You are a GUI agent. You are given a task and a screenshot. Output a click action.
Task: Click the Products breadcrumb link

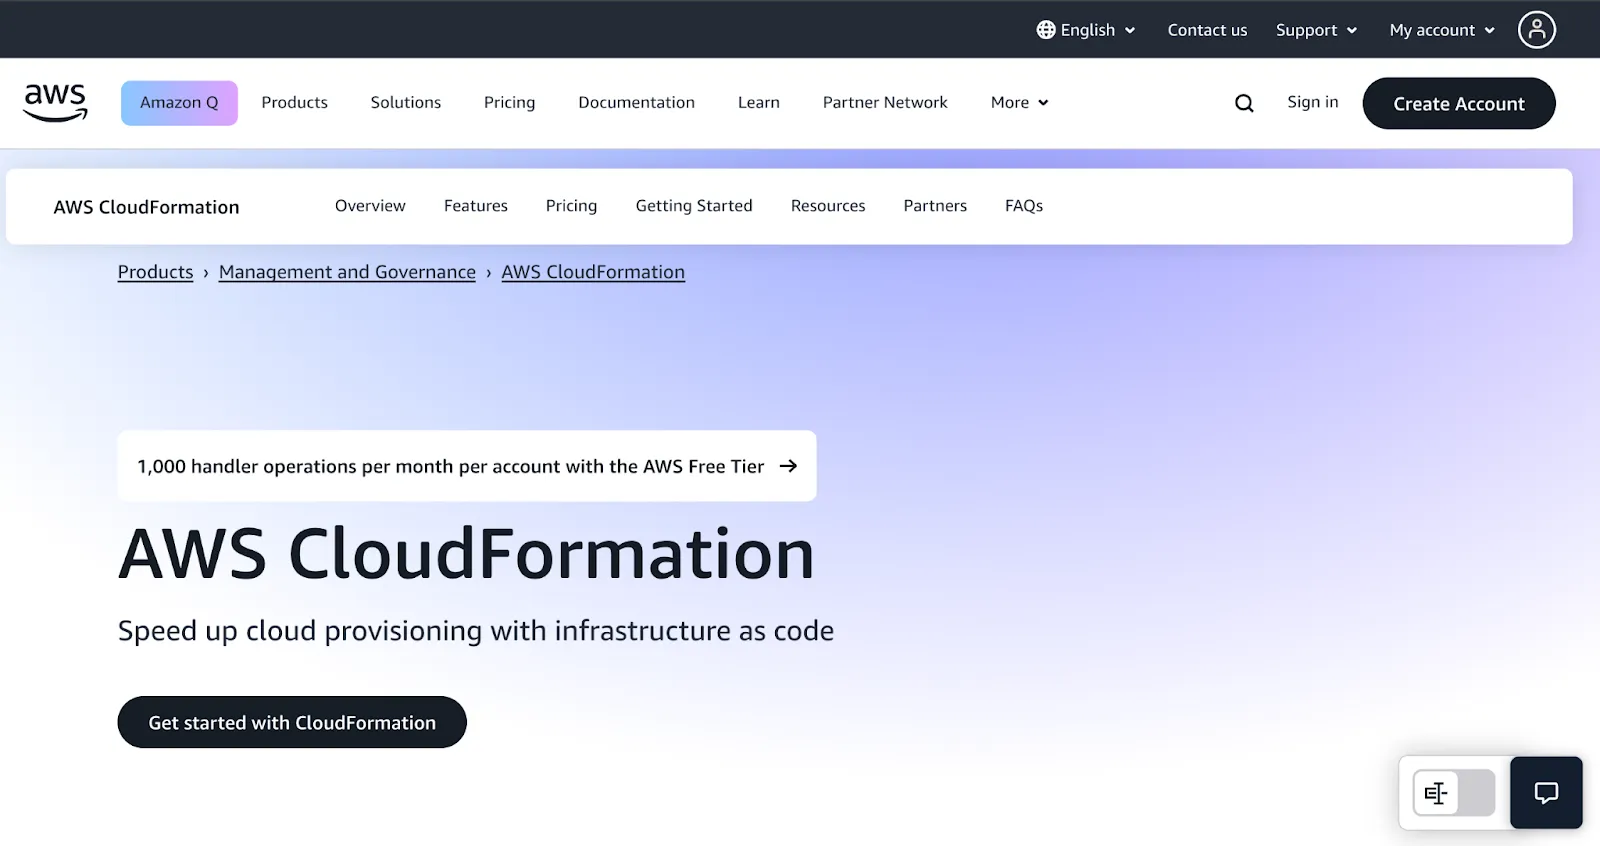click(155, 272)
